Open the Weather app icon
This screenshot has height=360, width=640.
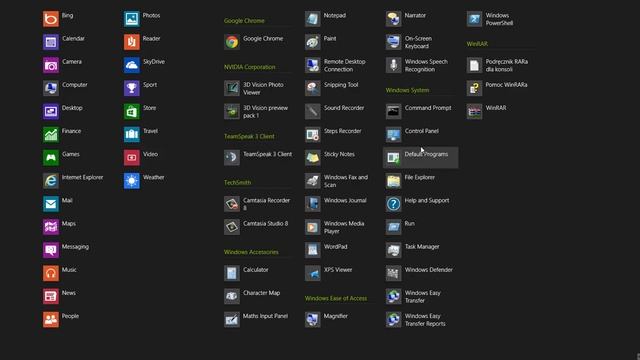tap(132, 181)
